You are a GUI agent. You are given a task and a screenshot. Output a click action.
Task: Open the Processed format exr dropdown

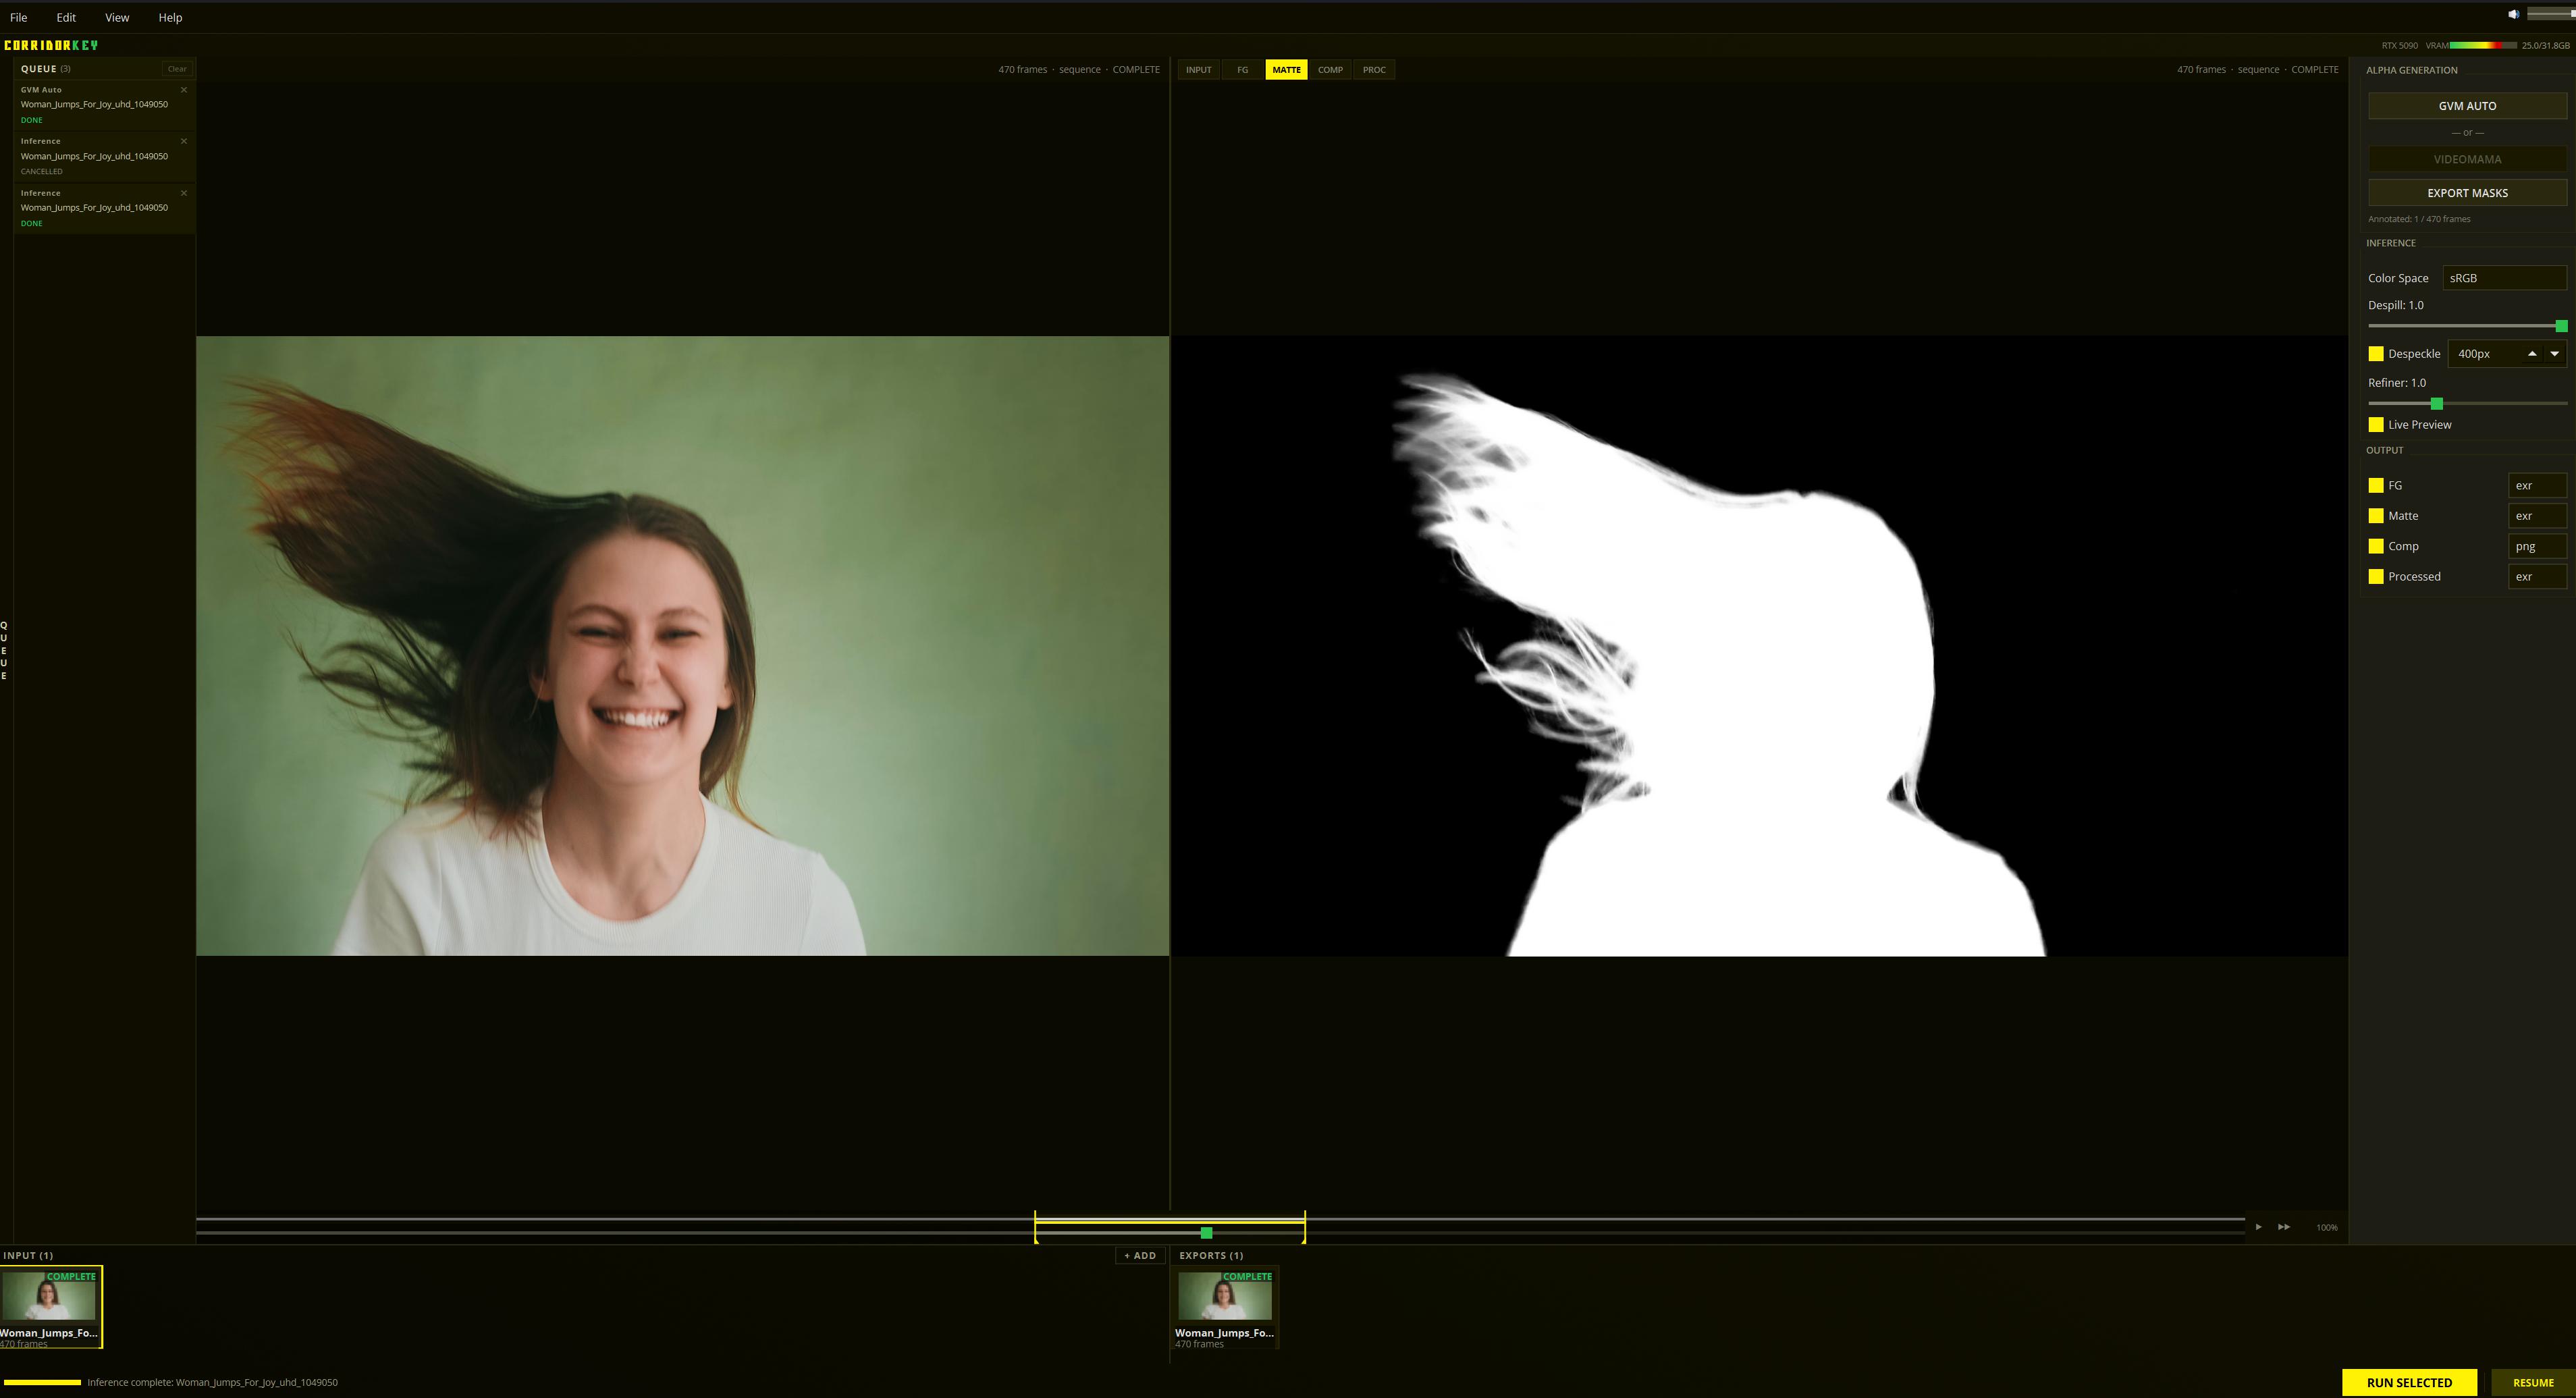[2537, 577]
